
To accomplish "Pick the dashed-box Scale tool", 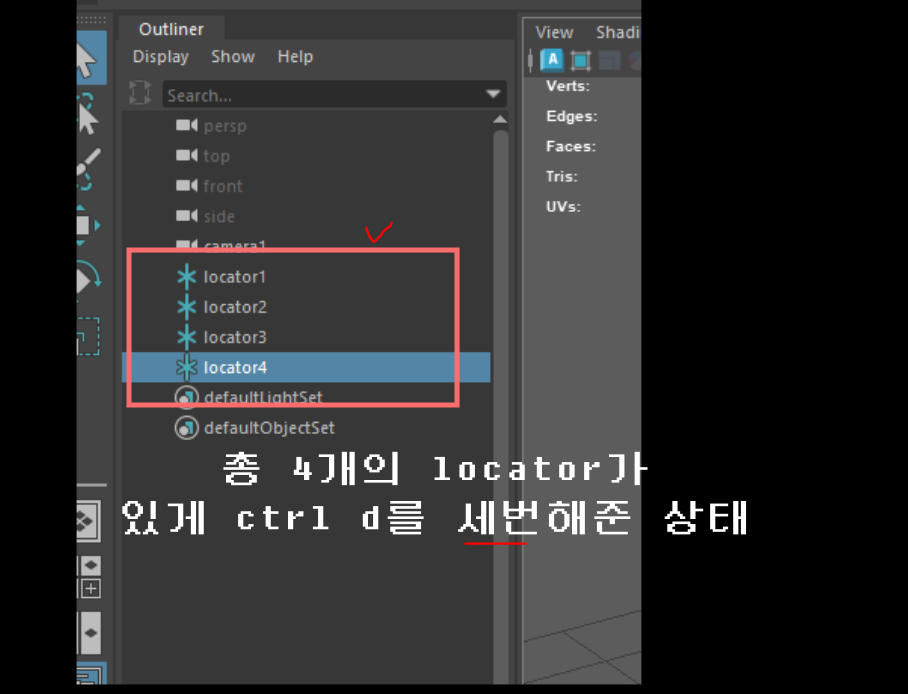I will (x=88, y=336).
